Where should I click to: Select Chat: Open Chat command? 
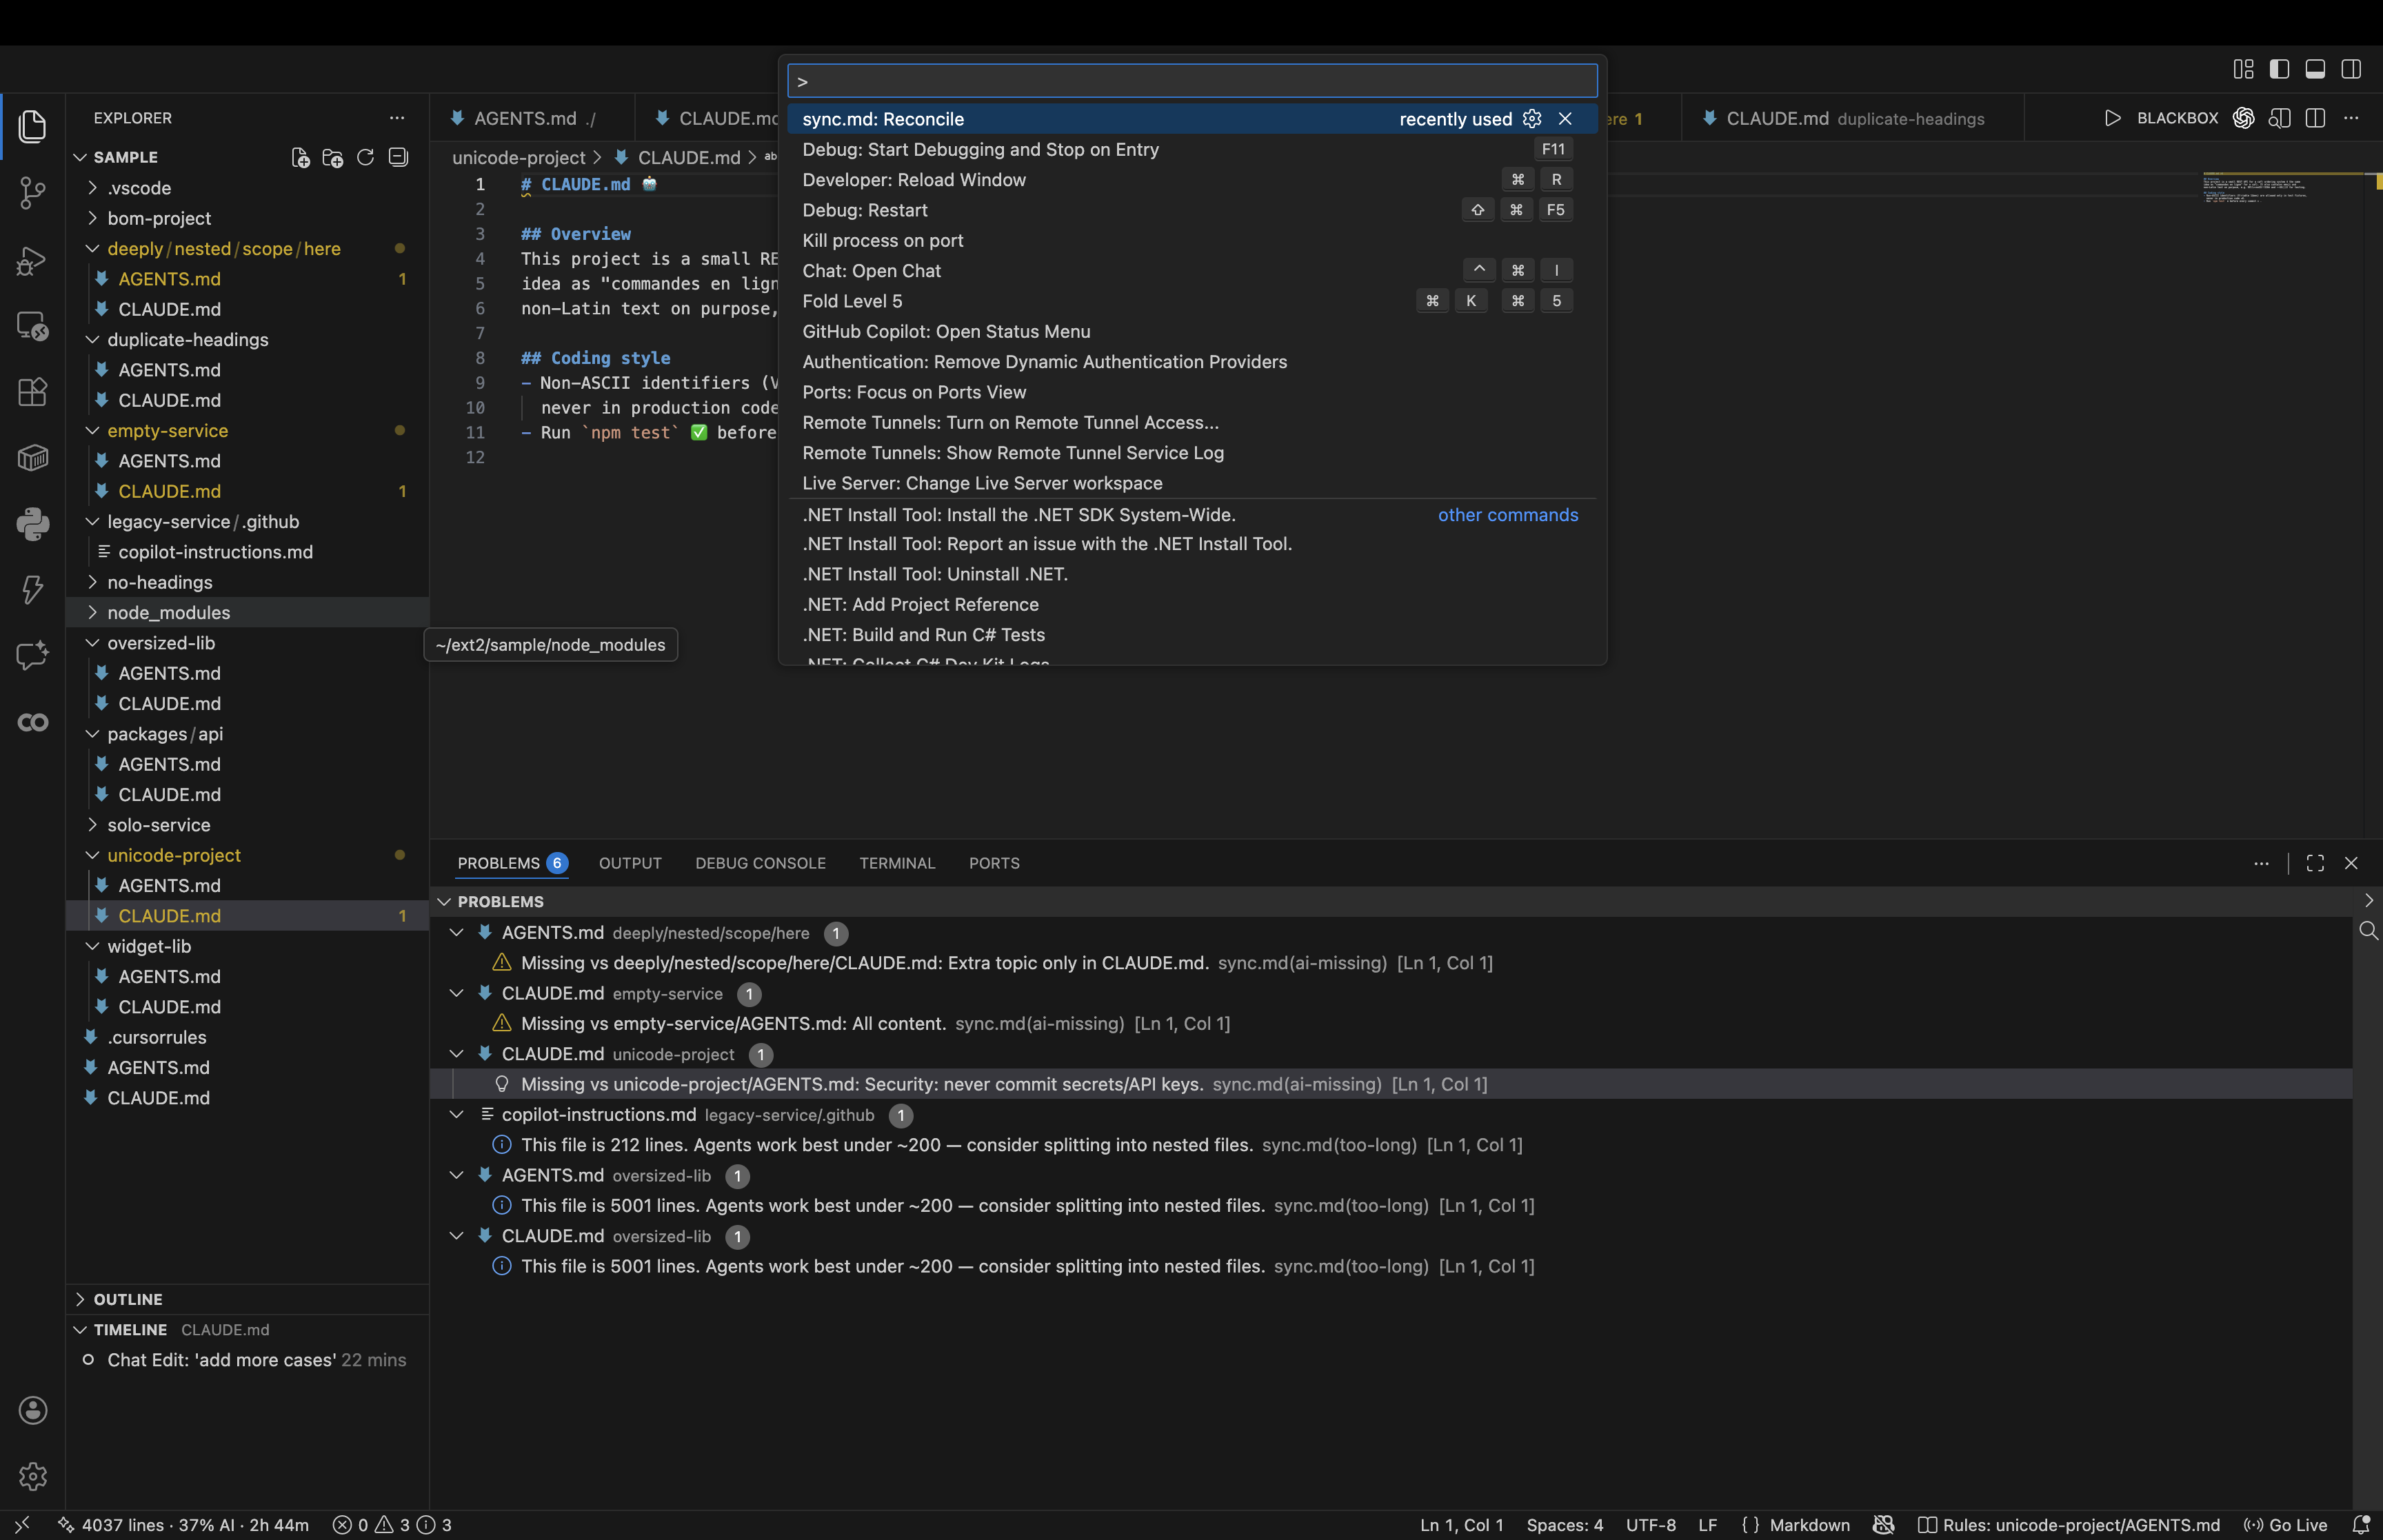point(1192,271)
